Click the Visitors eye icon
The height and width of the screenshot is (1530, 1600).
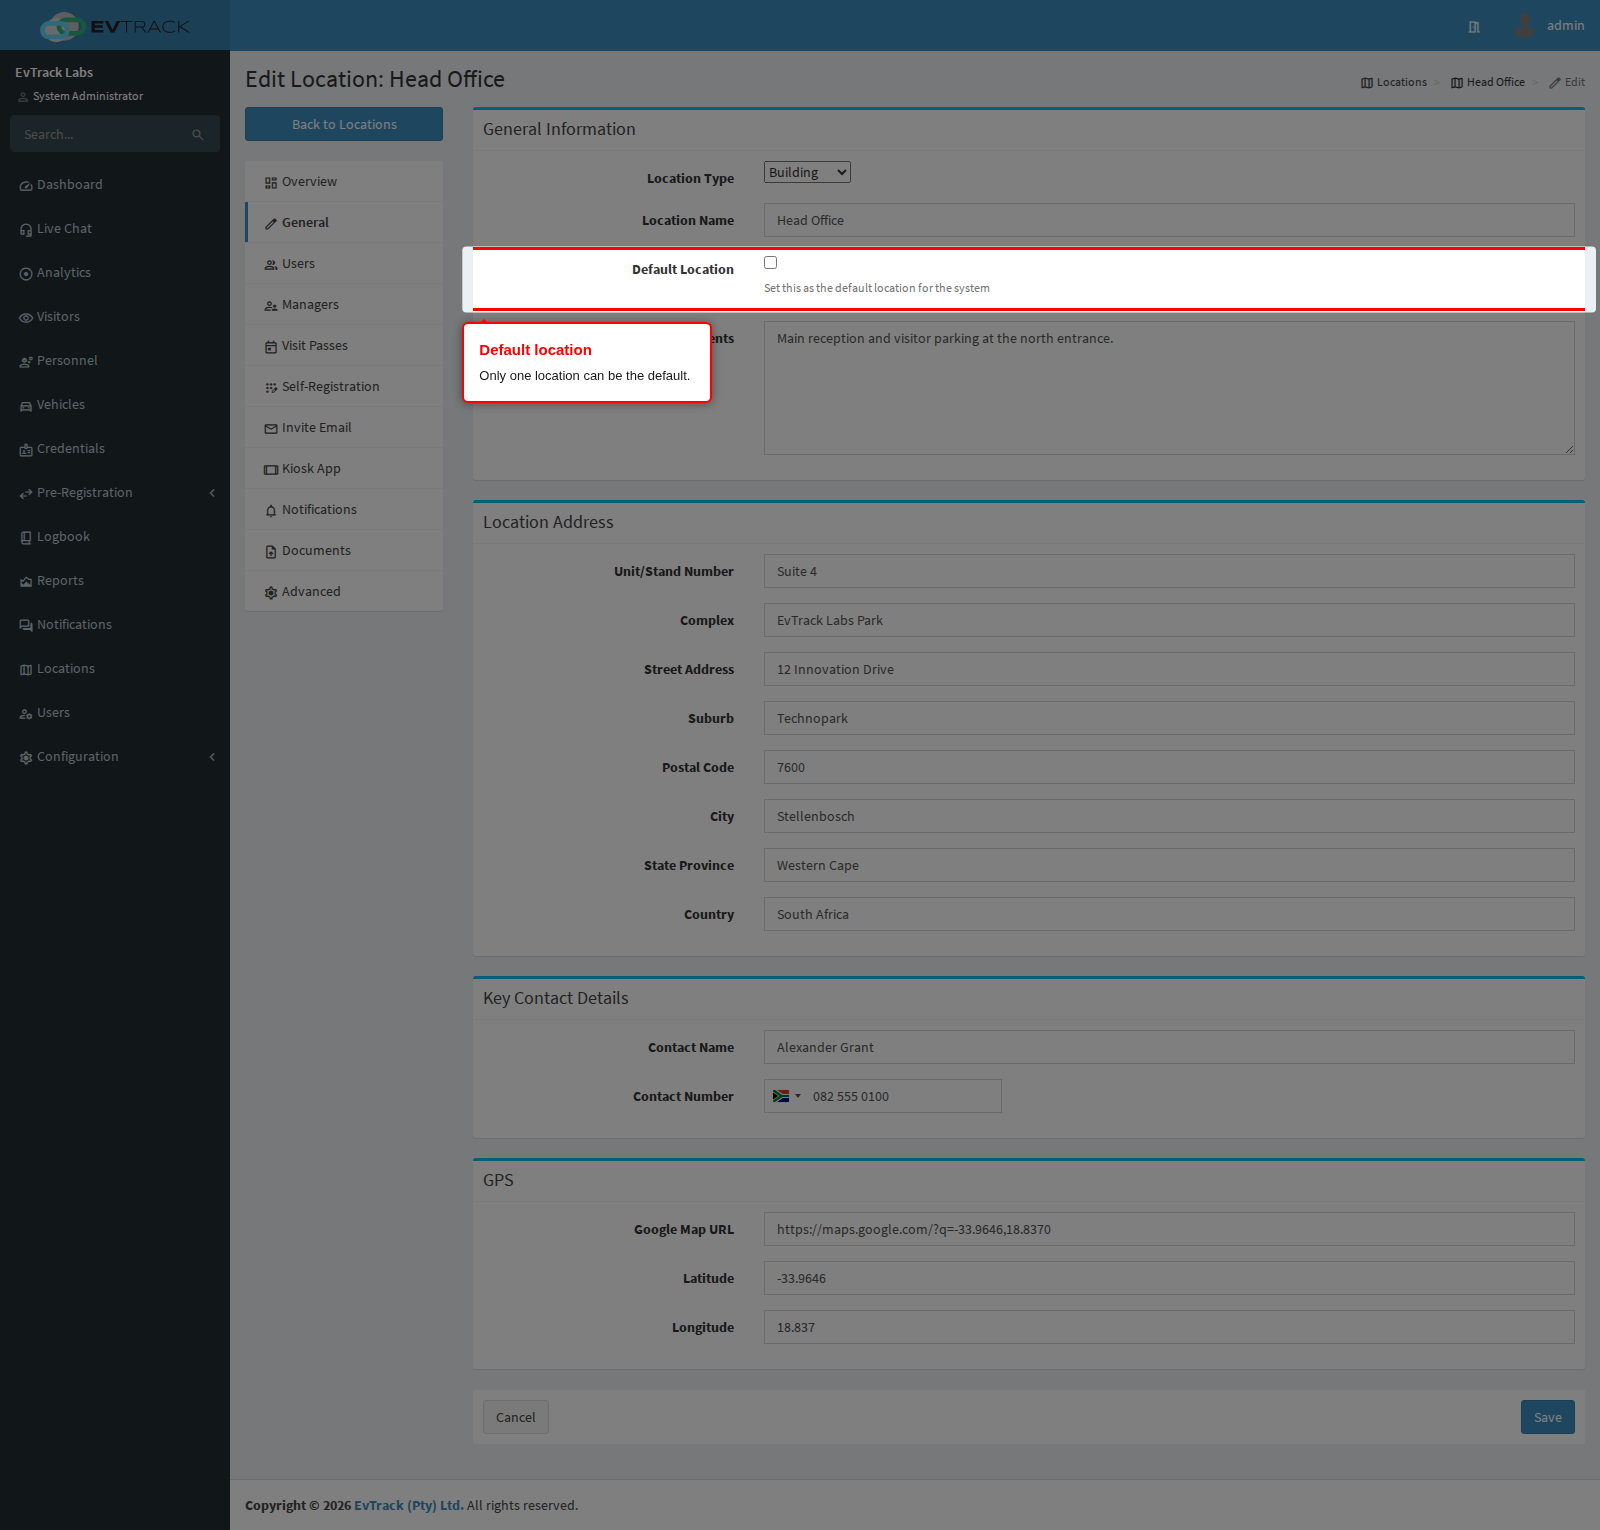pyautogui.click(x=26, y=318)
